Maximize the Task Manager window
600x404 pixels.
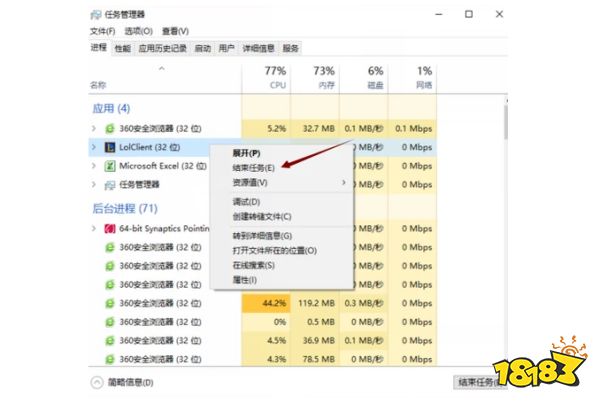coord(469,14)
